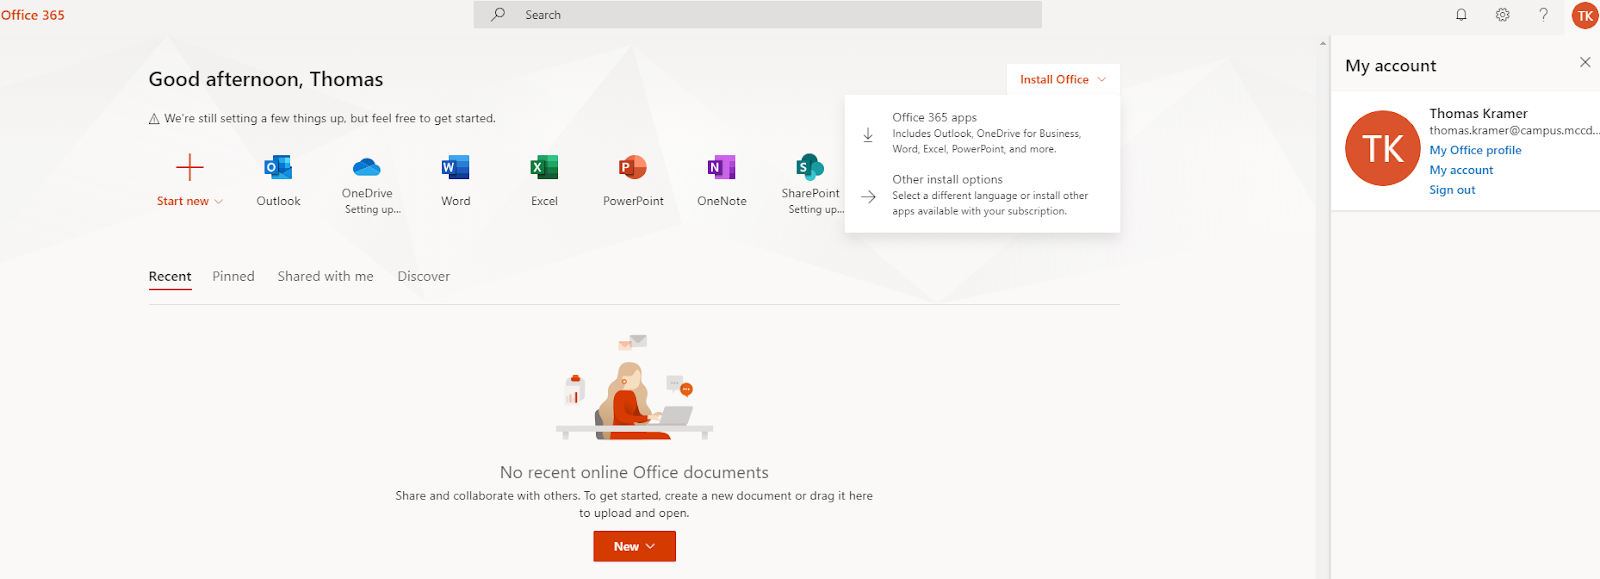Click the large TK profile picture
The width and height of the screenshot is (1600, 579).
(x=1383, y=148)
